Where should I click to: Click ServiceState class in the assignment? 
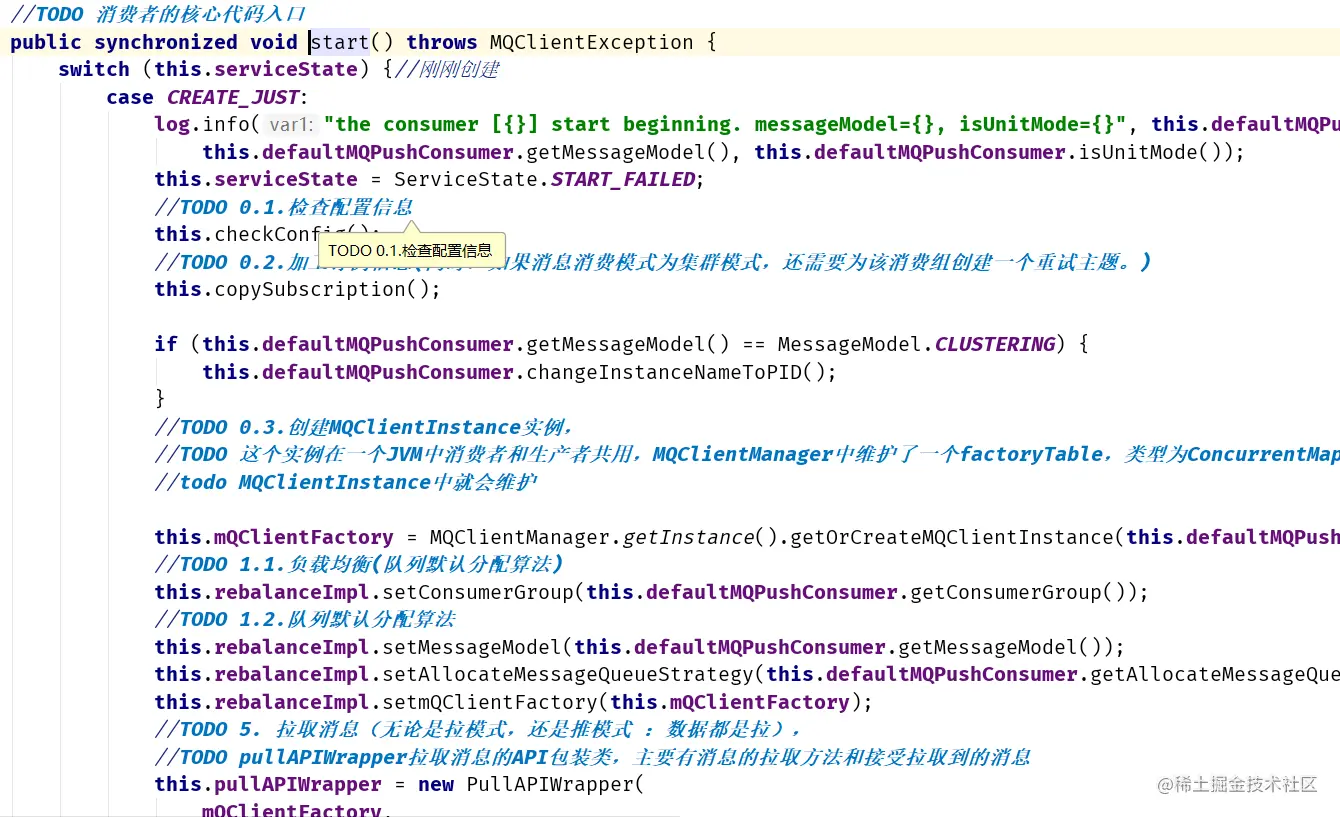point(466,179)
